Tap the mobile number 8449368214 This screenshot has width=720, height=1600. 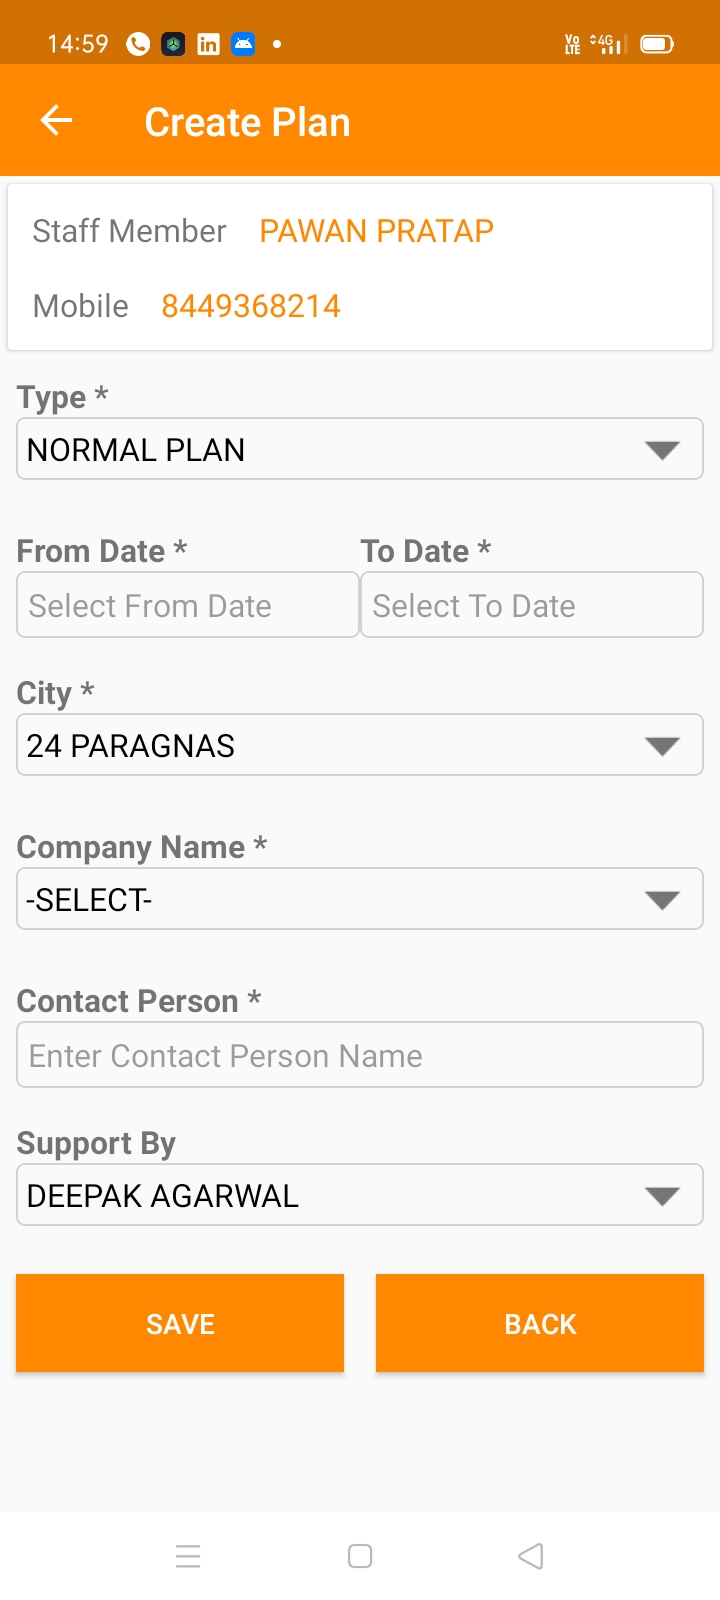point(251,306)
